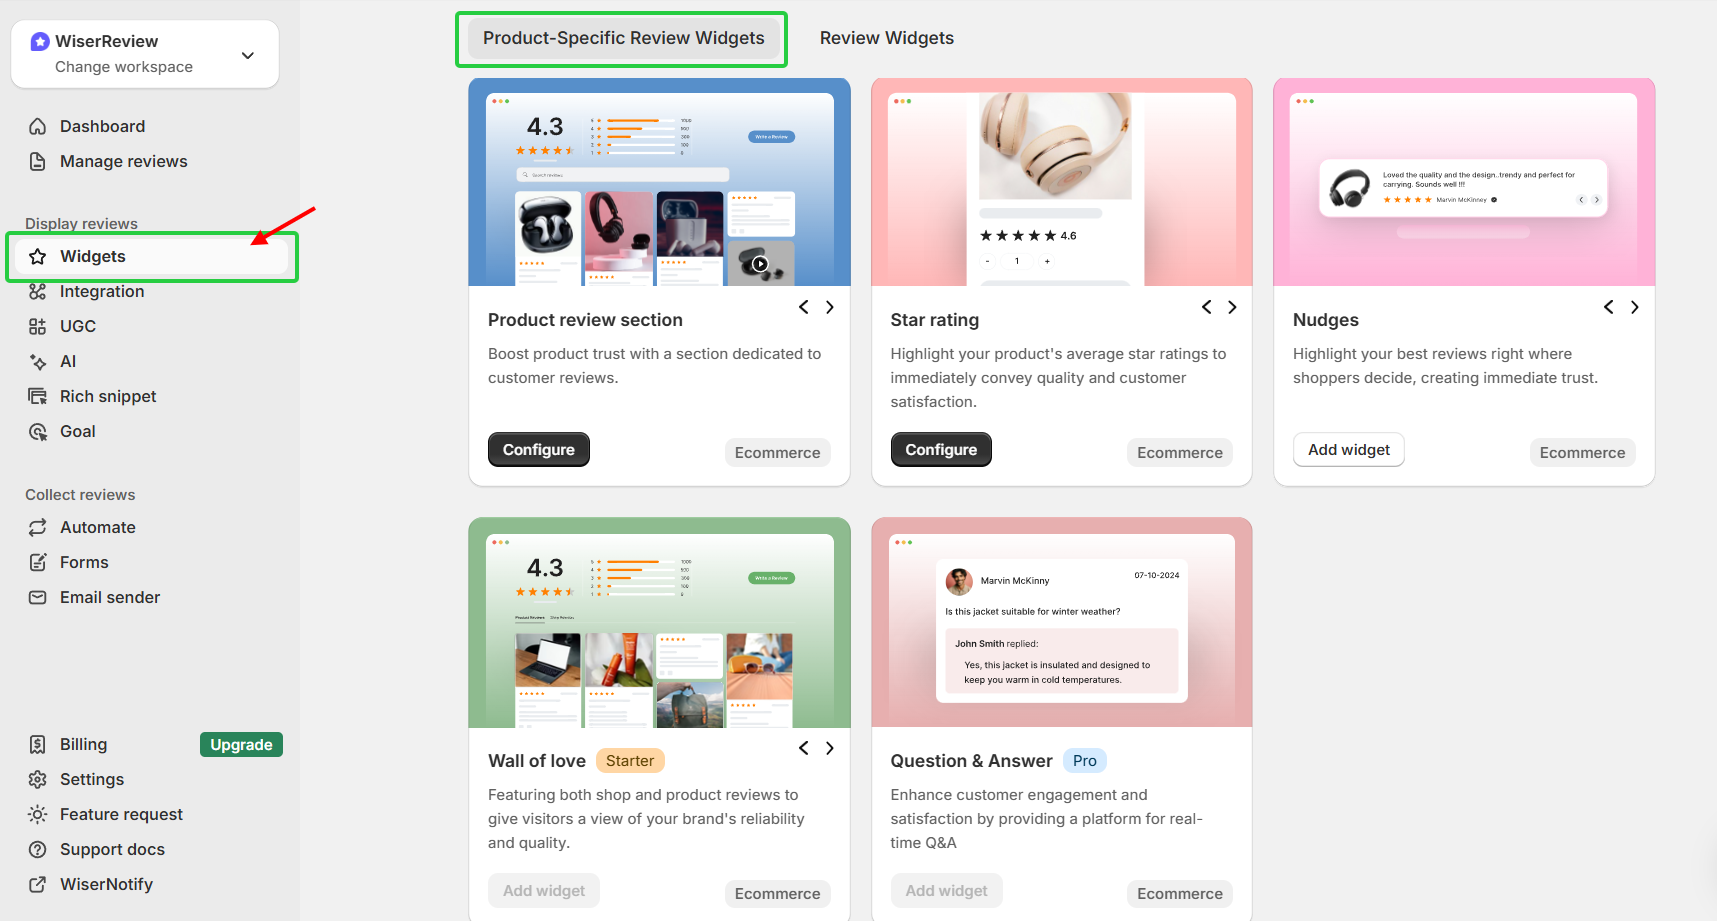Screen dimensions: 1717x921
Task: Select Product-Specific Review Widgets tab
Action: tap(623, 38)
